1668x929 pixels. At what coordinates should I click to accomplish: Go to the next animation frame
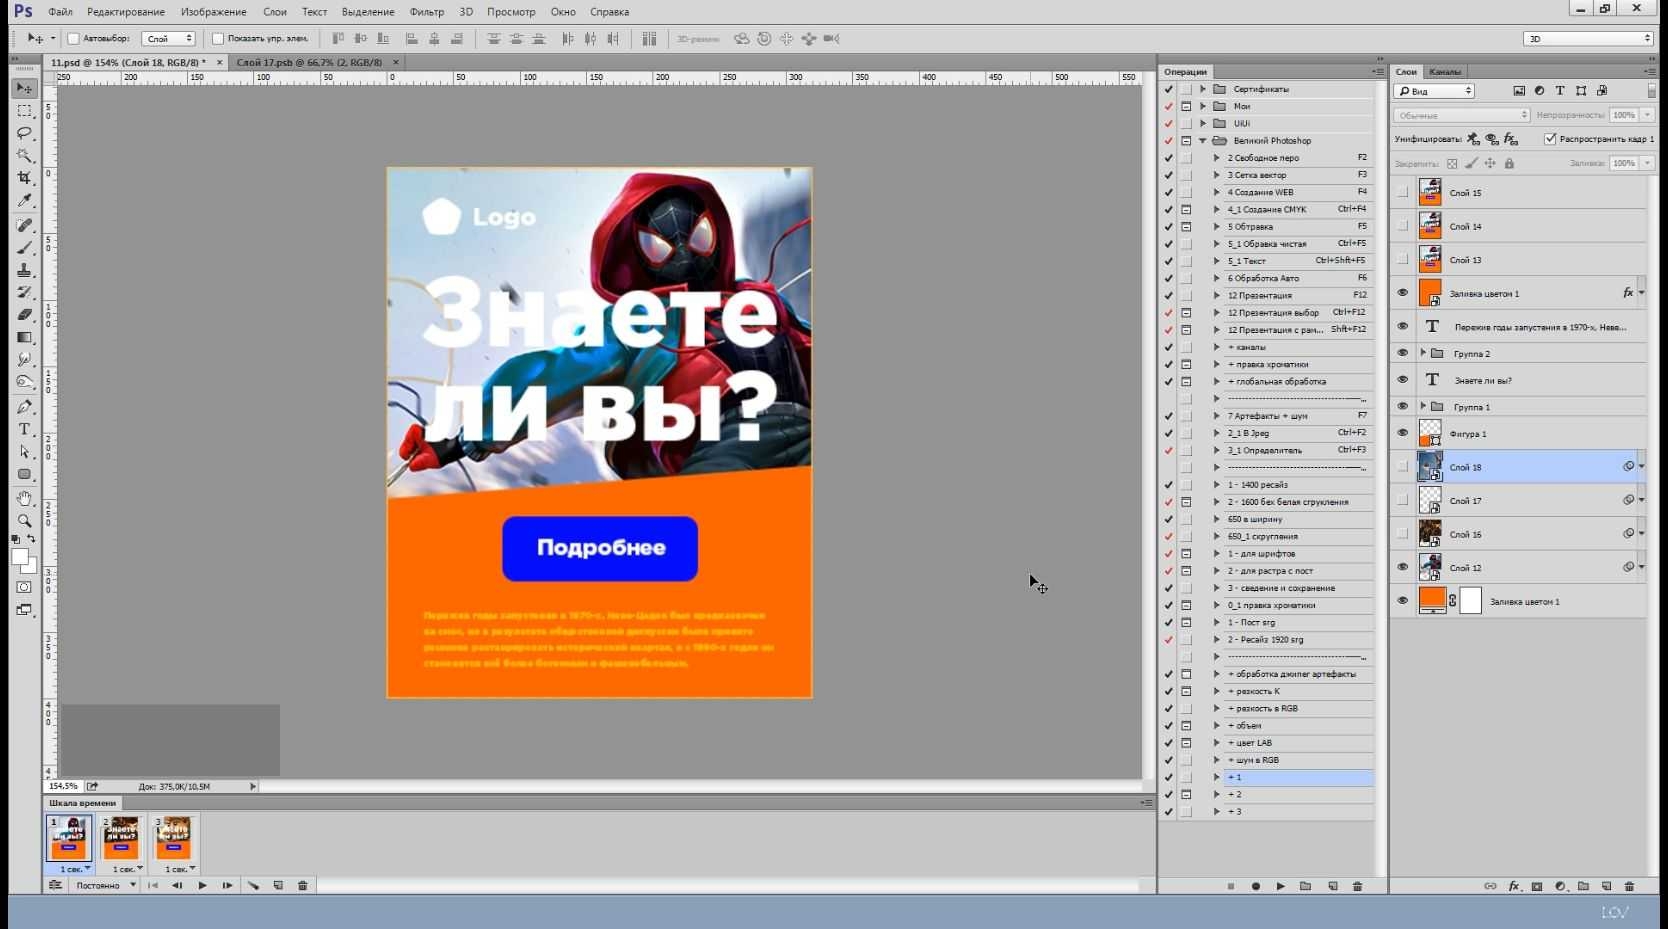click(228, 885)
